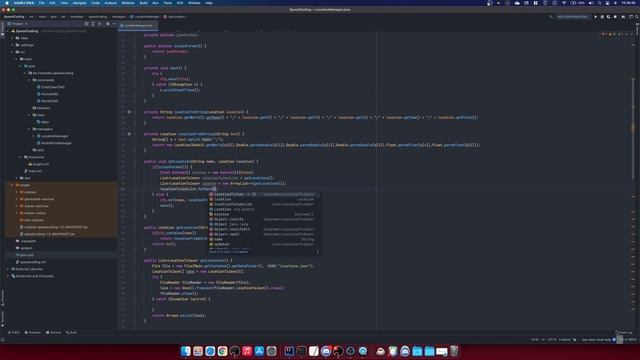640x360 pixels.
Task: Open the TODO tool window tab
Action: (x=14, y=333)
